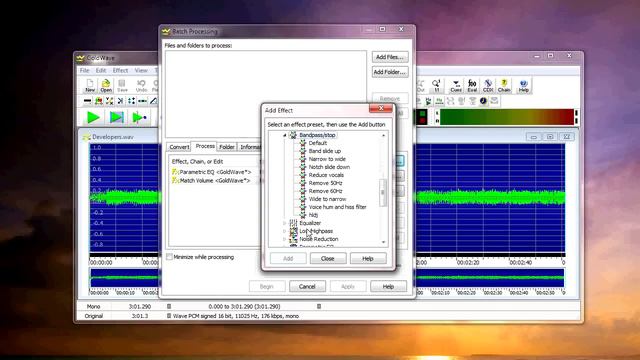Open the View menu in GoldWave

(141, 71)
